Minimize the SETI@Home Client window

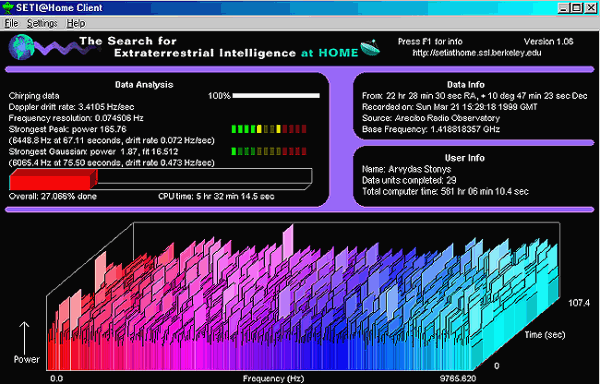tap(563, 8)
